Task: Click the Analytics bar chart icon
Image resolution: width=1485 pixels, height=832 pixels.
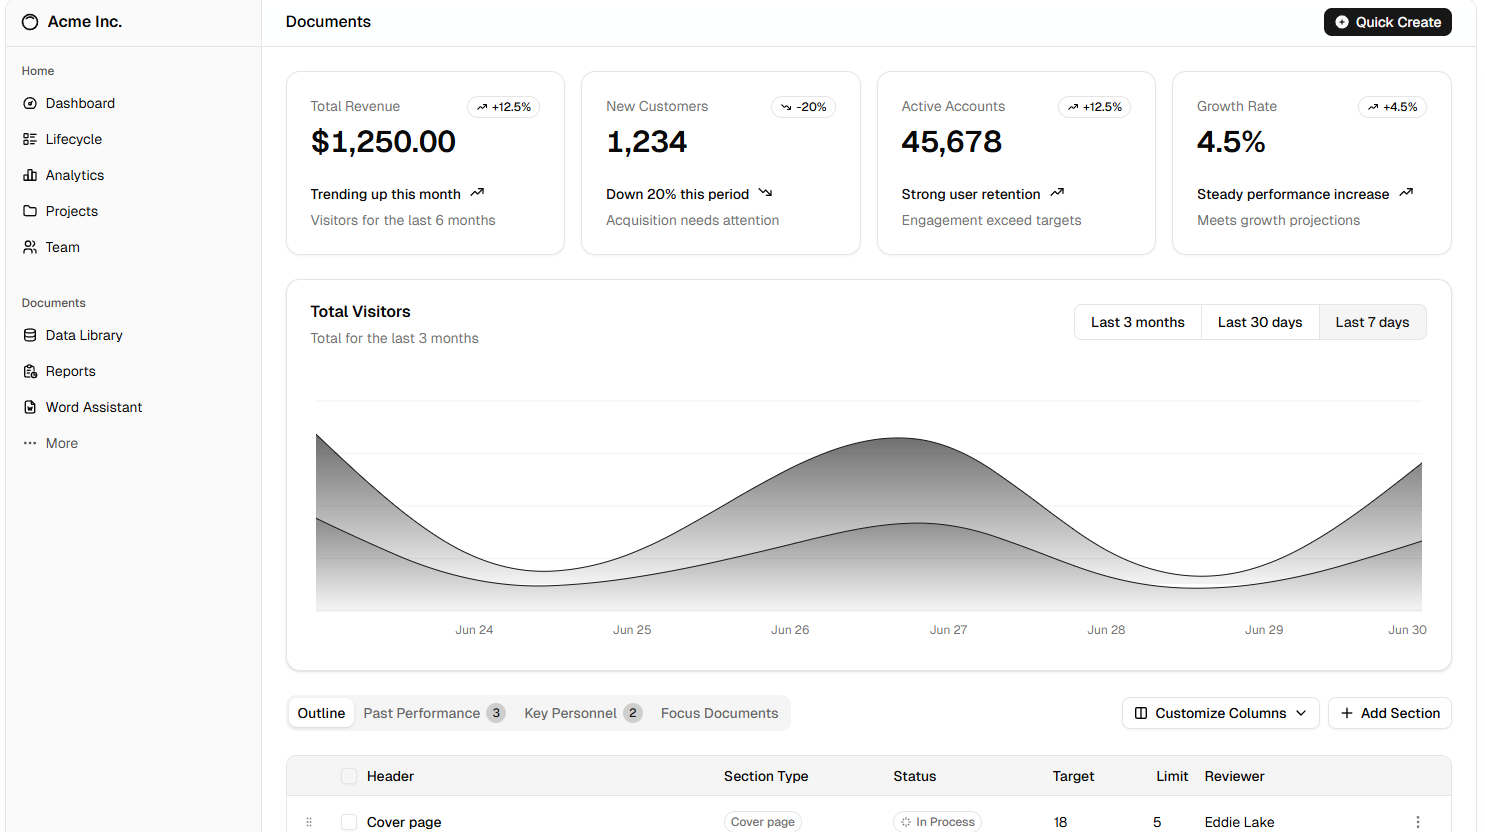Action: [30, 175]
